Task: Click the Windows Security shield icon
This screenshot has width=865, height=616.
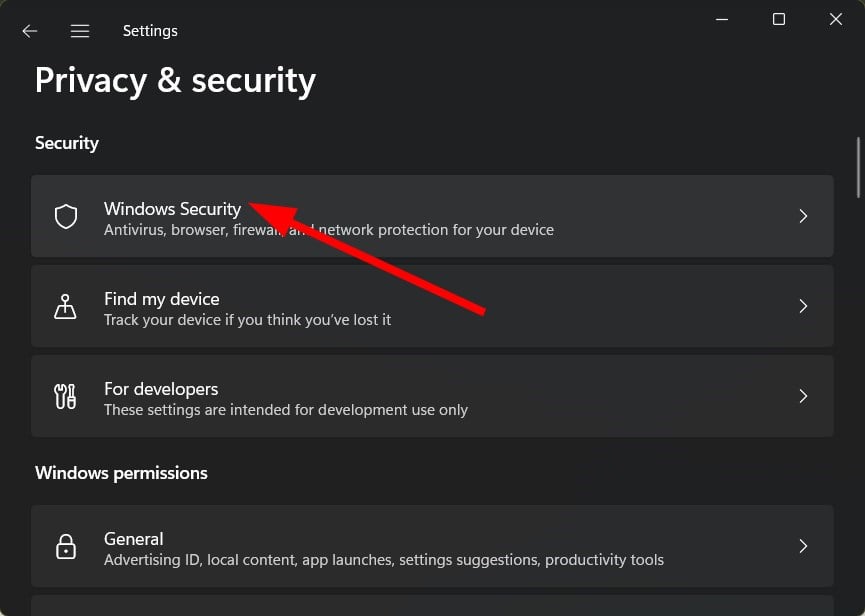Action: click(66, 216)
